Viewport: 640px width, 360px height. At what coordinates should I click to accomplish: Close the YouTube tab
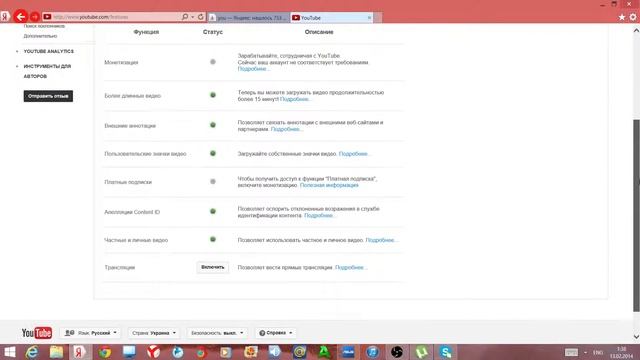click(x=369, y=18)
